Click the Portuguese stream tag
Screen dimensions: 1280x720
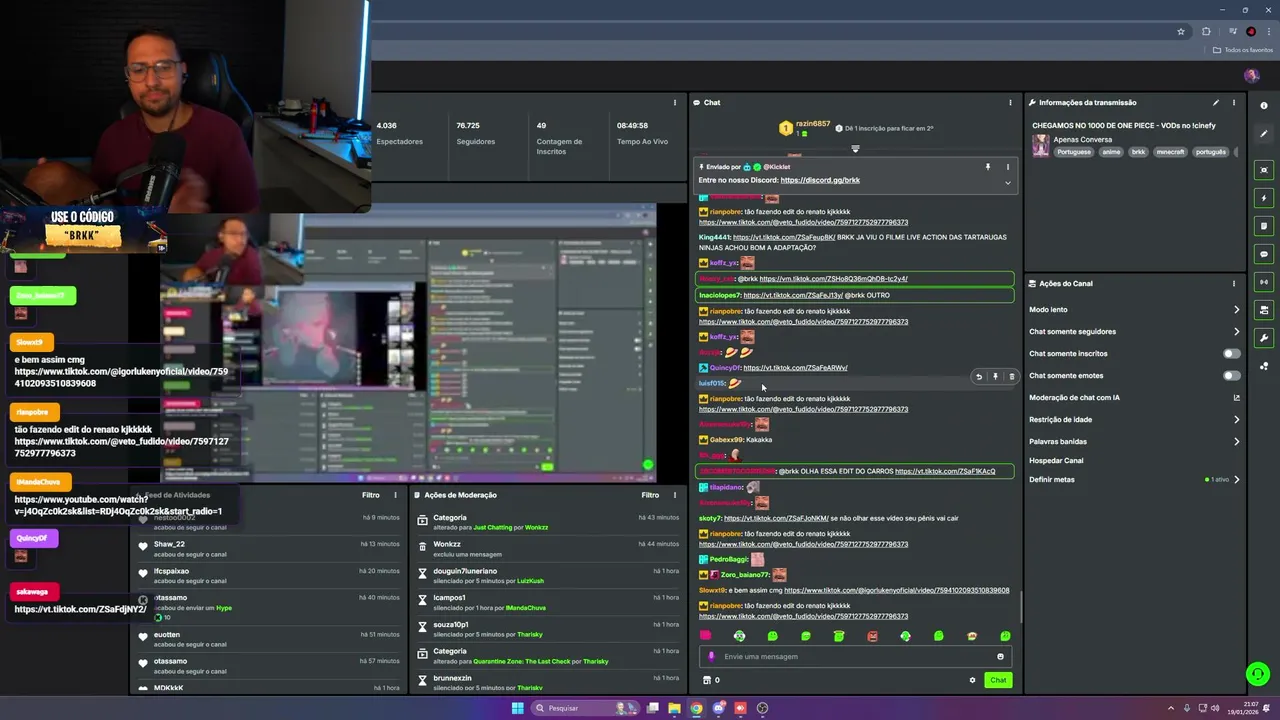click(1074, 152)
